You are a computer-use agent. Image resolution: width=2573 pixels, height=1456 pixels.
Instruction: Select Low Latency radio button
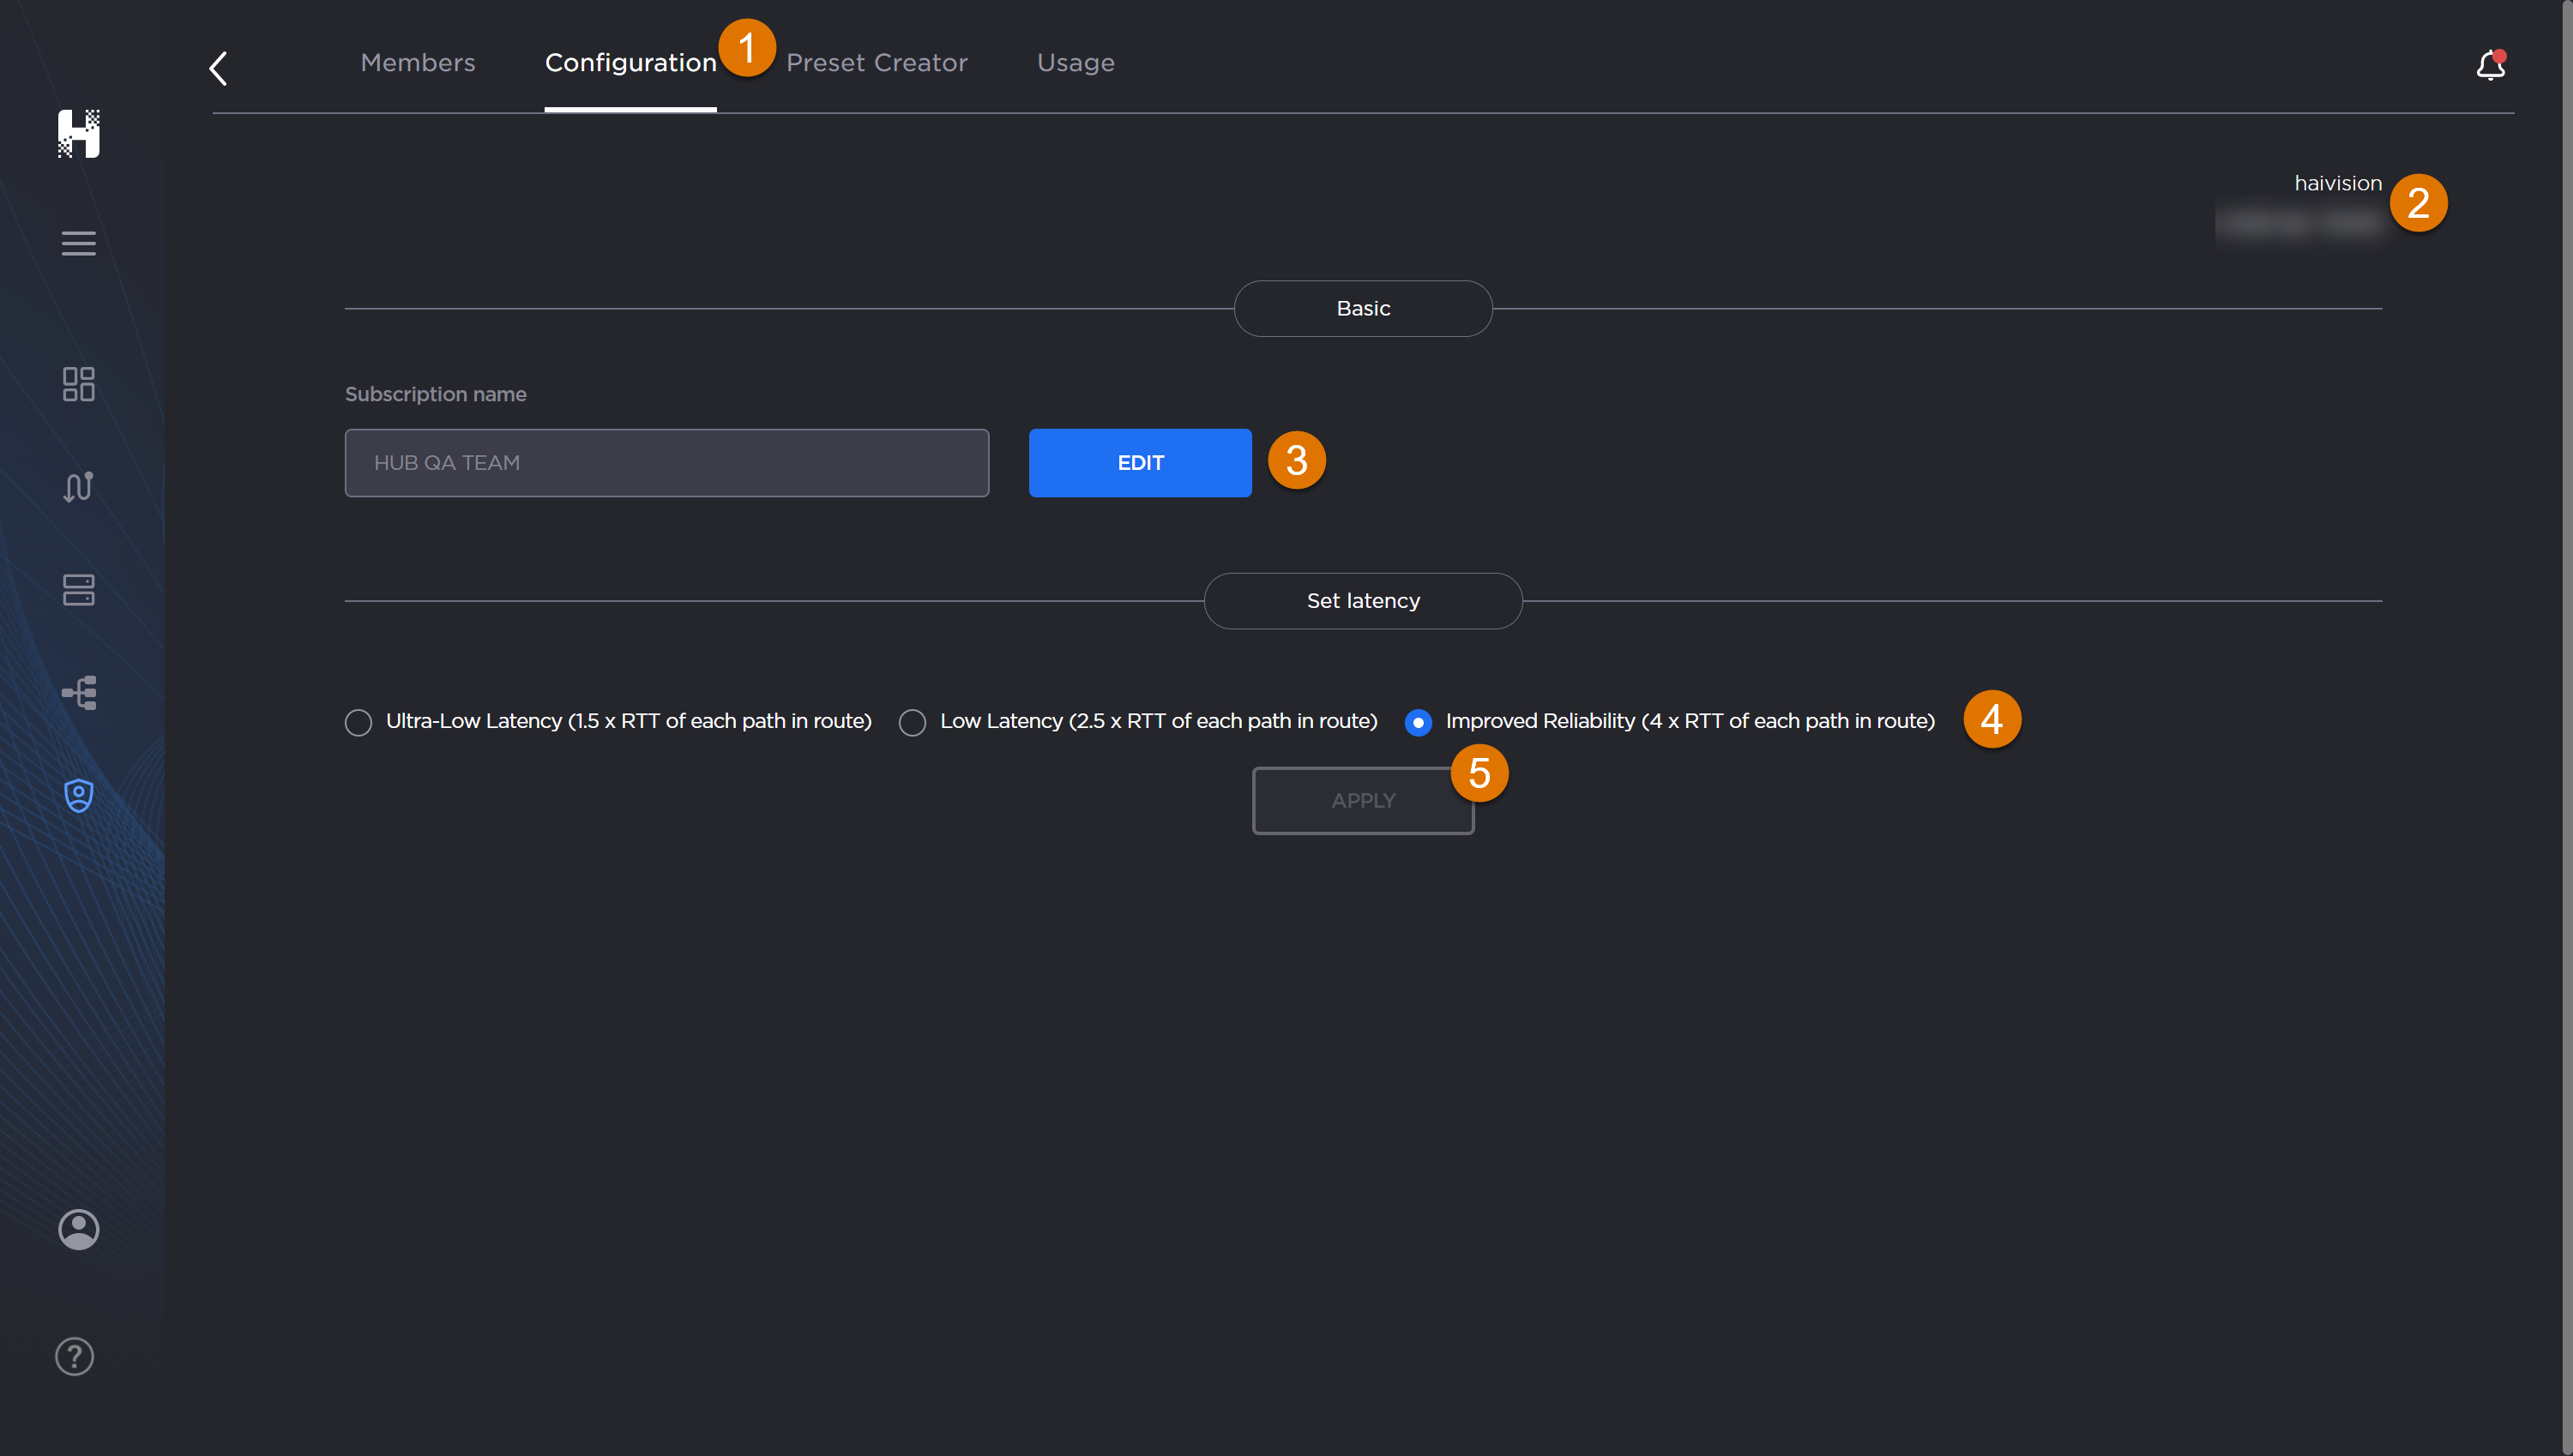911,721
